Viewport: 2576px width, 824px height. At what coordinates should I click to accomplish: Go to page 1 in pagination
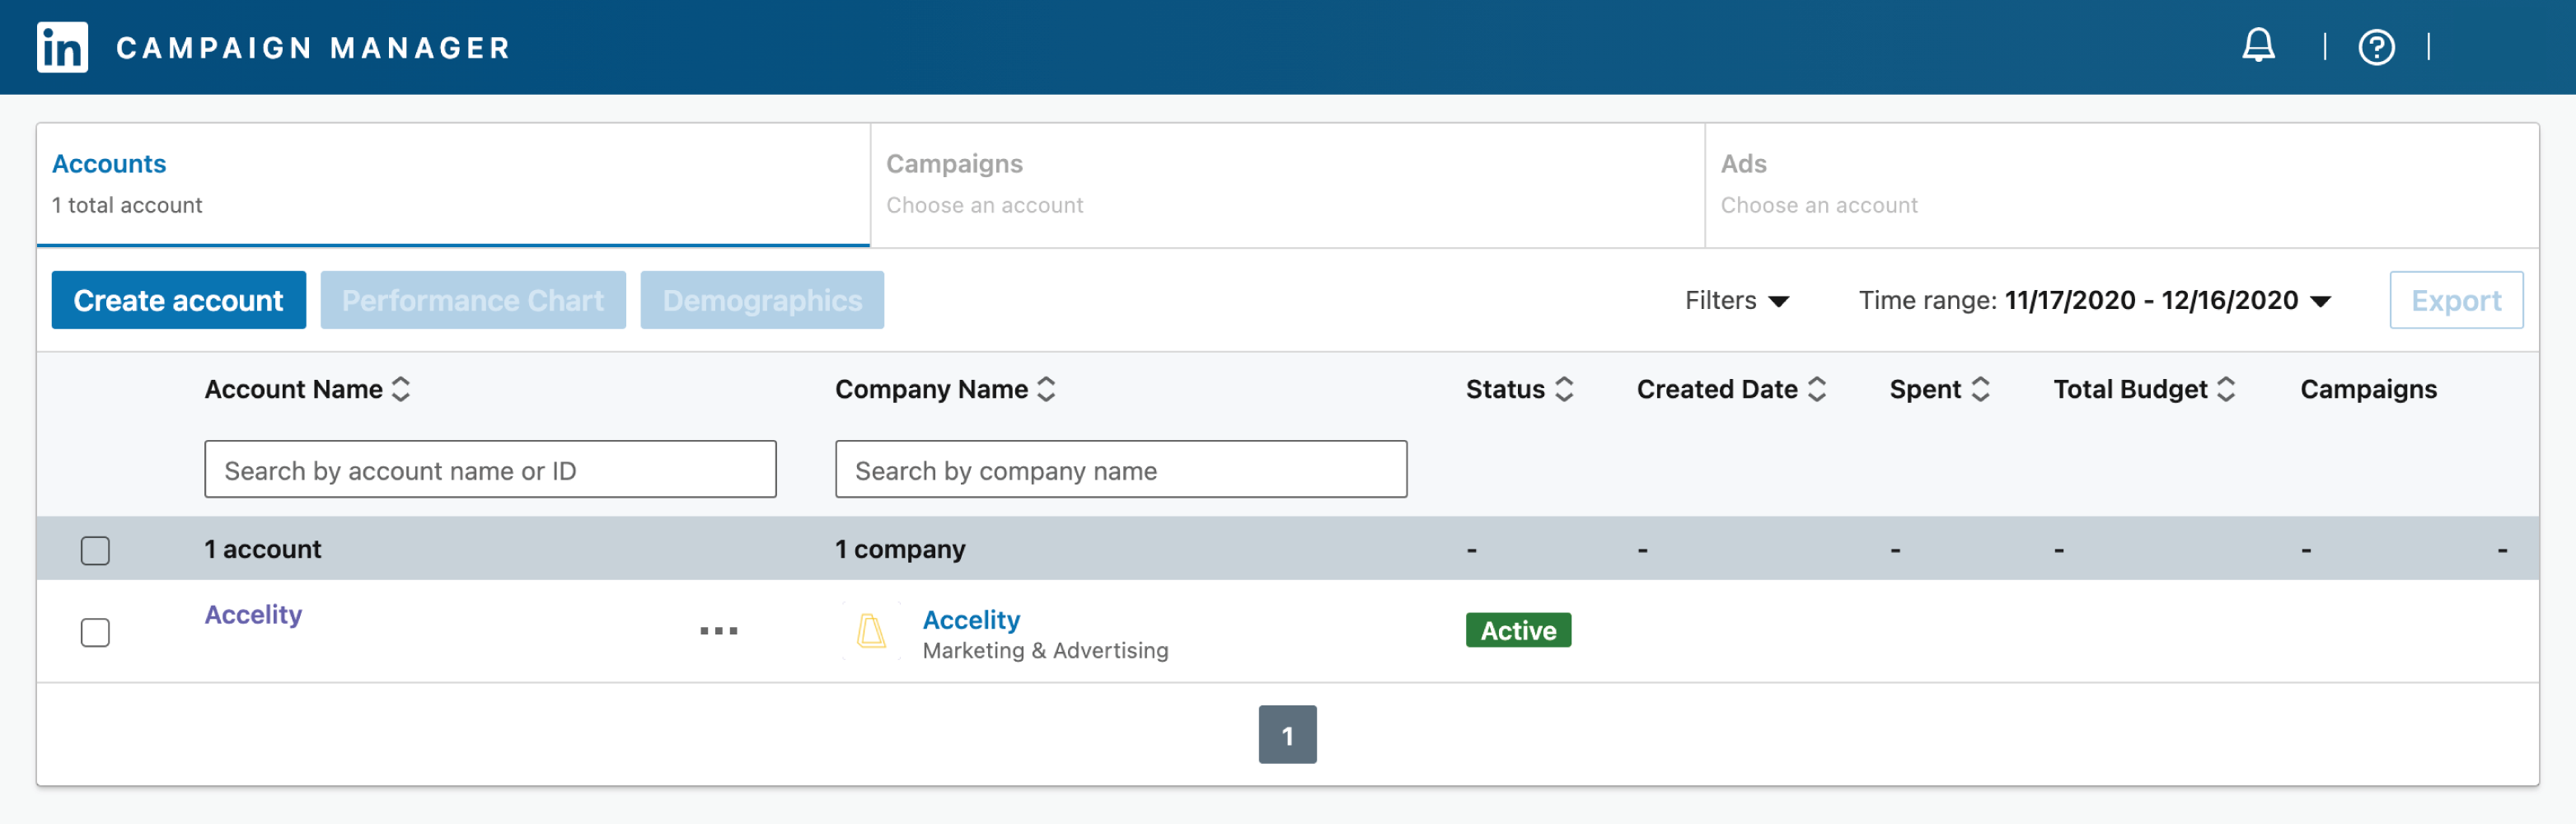tap(1287, 735)
